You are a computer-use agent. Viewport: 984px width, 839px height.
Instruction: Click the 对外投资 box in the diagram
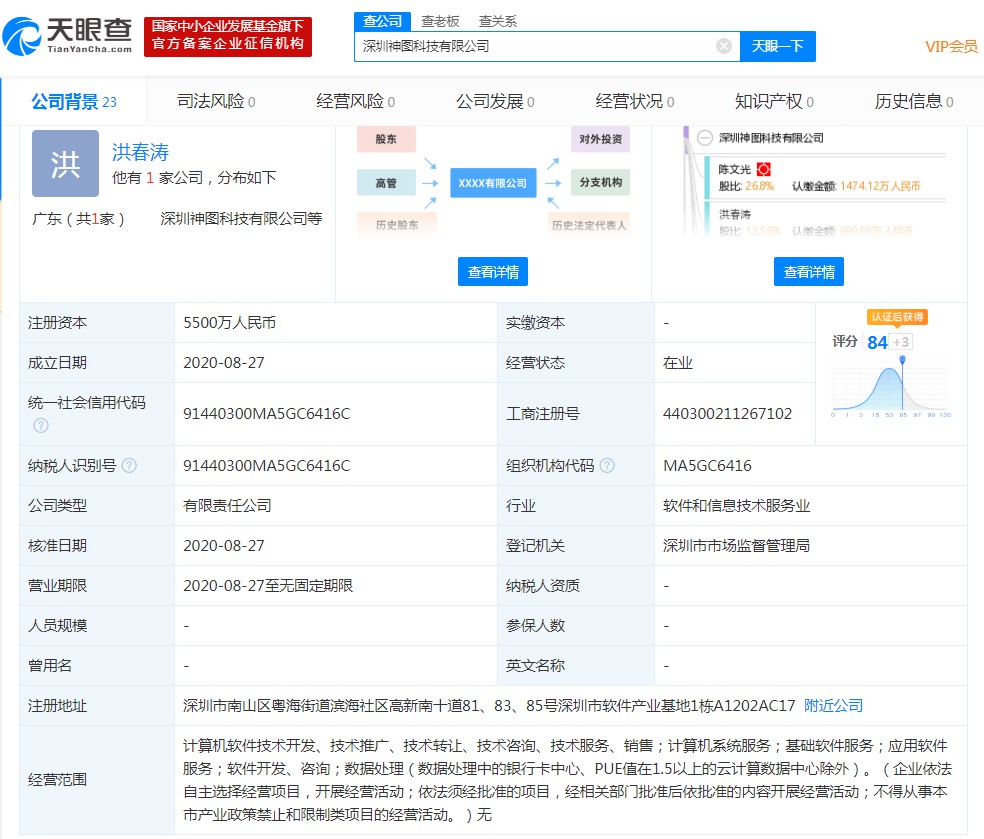point(600,139)
